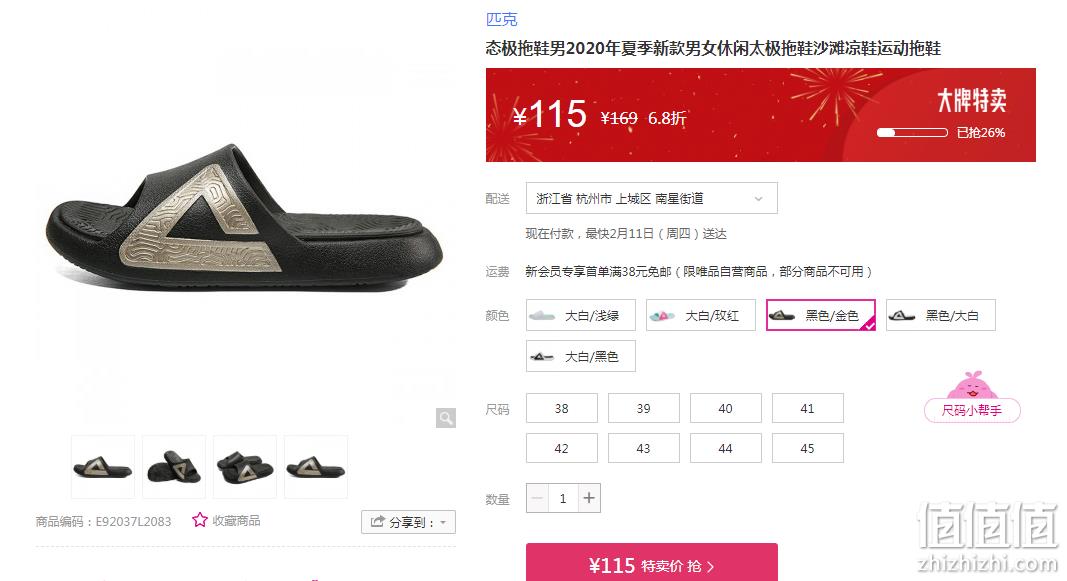Image resolution: width=1067 pixels, height=581 pixels.
Task: Decrease quantity with the minus button
Action: click(x=537, y=499)
